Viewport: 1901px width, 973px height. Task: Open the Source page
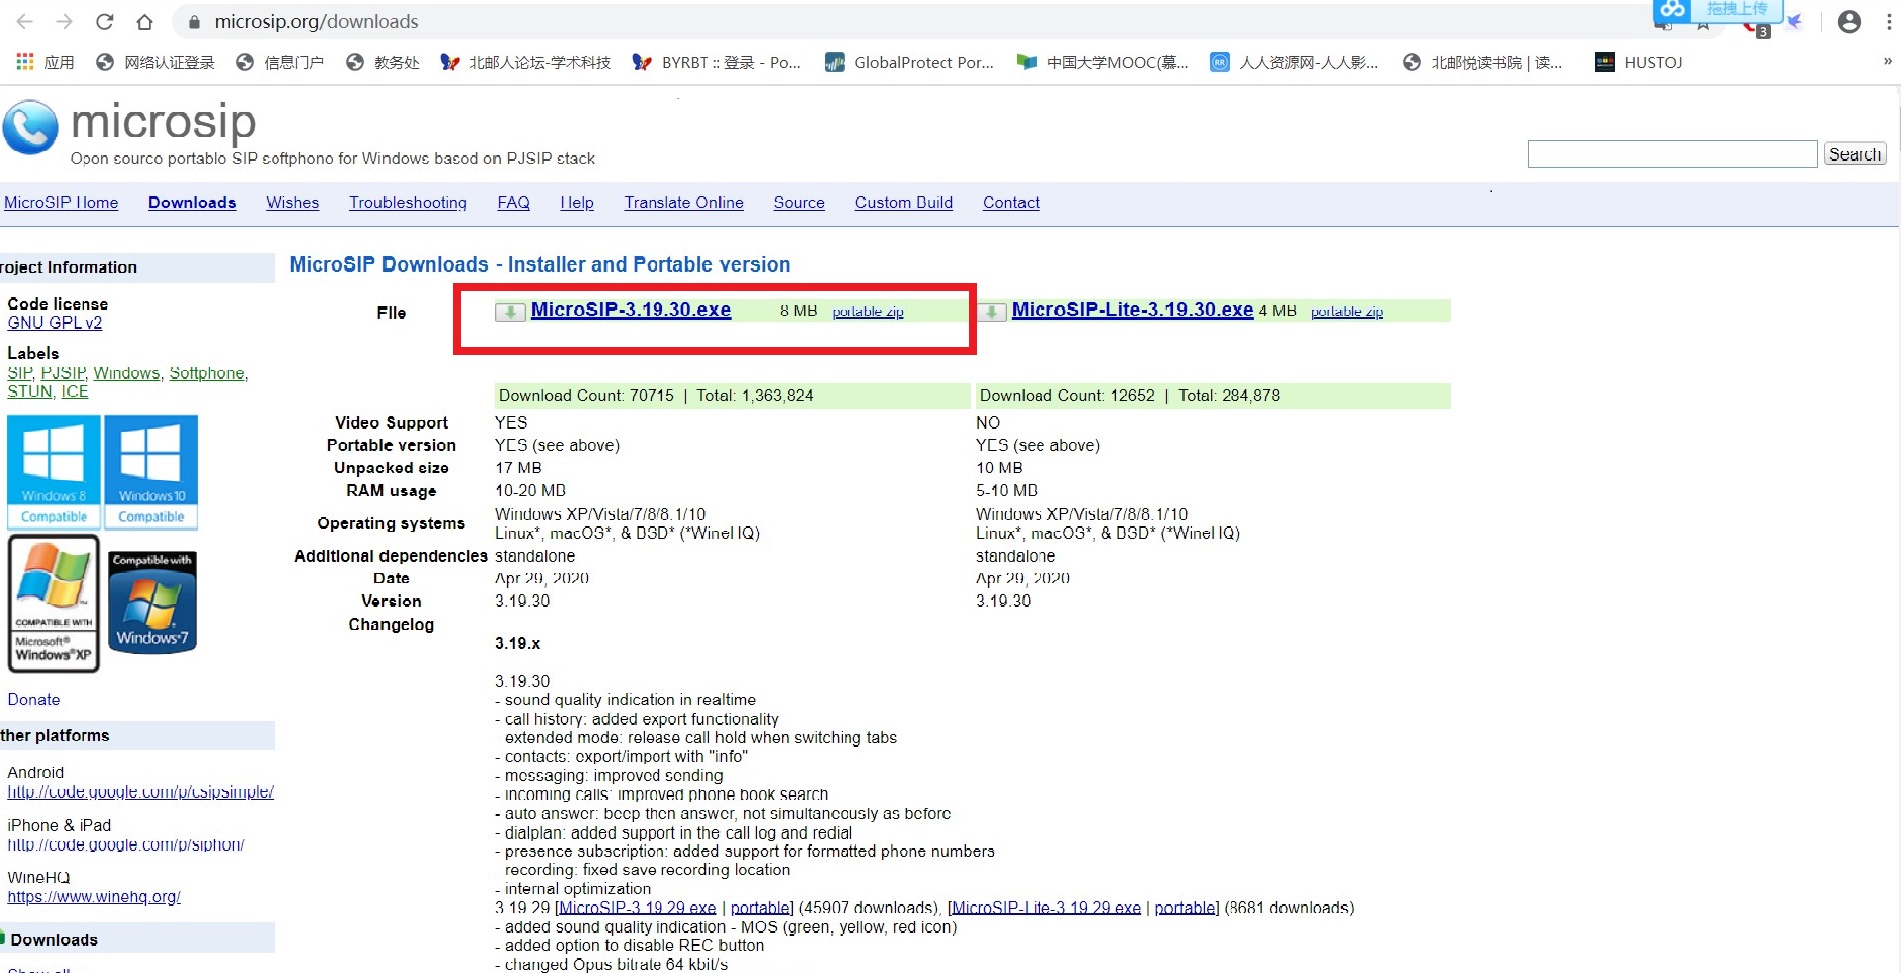[x=799, y=202]
